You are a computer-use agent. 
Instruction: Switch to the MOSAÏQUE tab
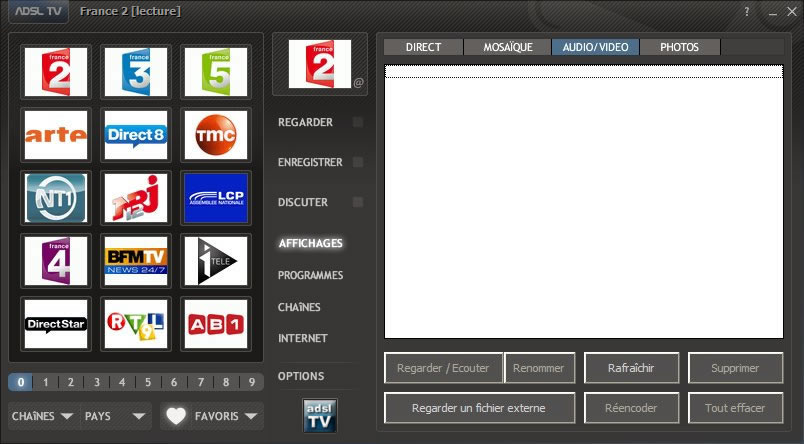[x=508, y=47]
